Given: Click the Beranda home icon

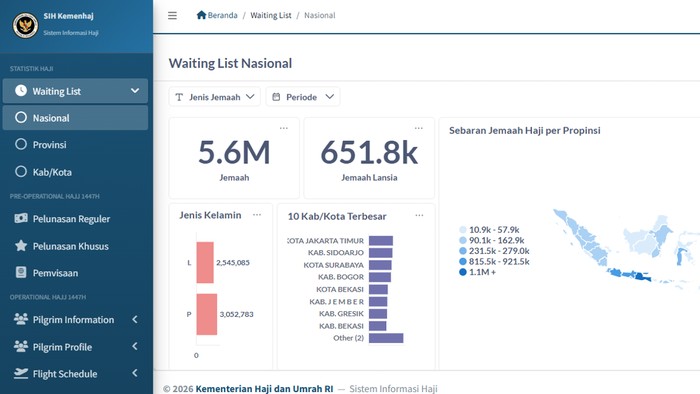Looking at the screenshot, I should (x=201, y=15).
